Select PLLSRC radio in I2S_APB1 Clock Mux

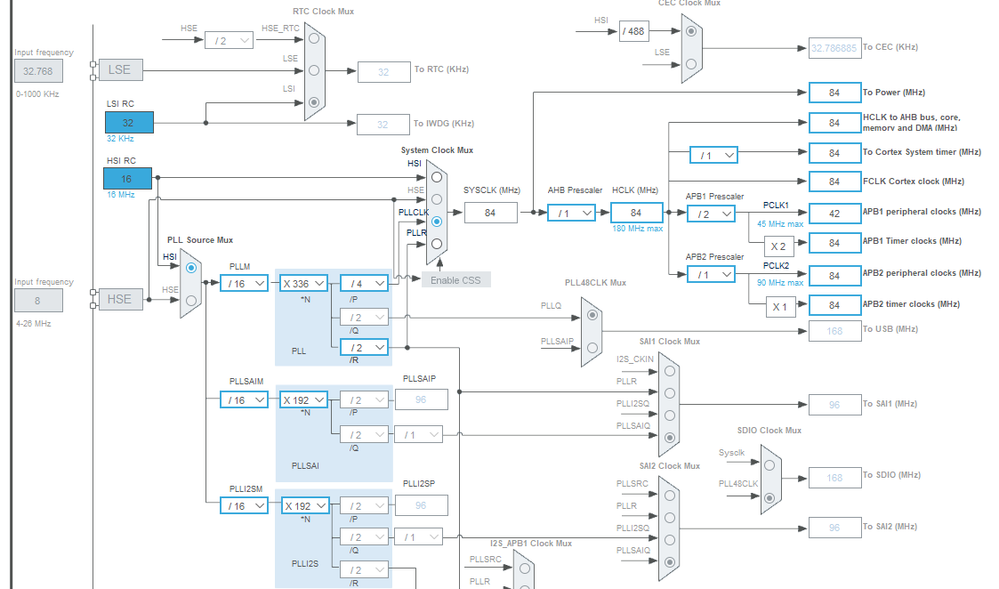coord(524,569)
